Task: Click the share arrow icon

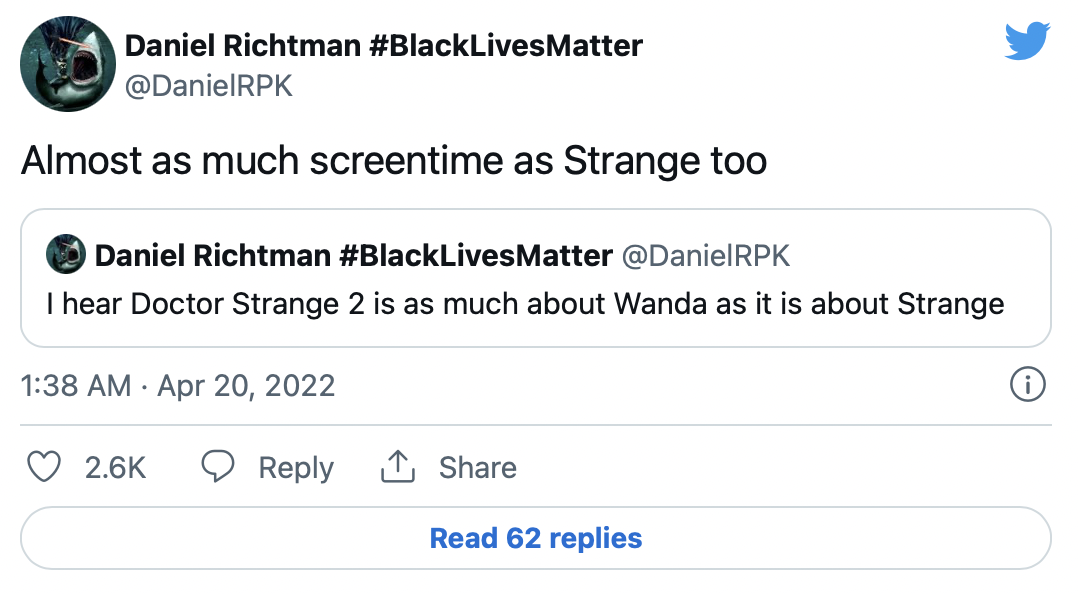Action: 398,467
